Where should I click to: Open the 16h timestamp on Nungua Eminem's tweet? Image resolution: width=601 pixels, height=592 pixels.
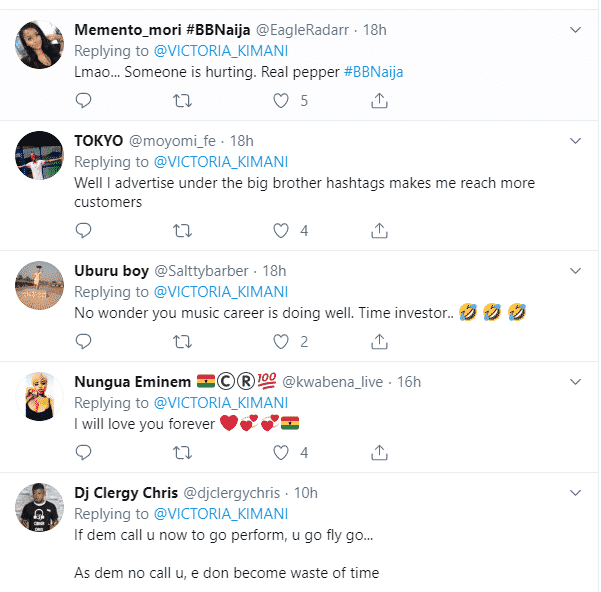tap(409, 382)
